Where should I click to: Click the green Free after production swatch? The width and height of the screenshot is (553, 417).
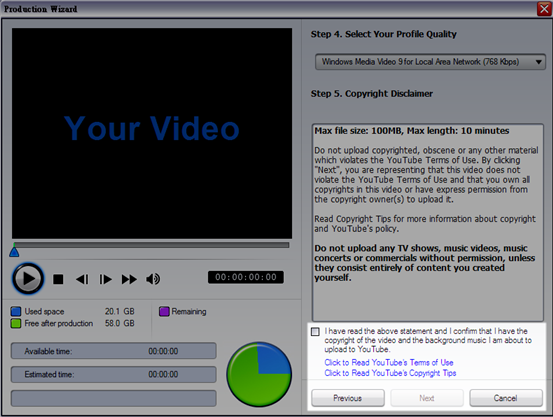point(16,323)
